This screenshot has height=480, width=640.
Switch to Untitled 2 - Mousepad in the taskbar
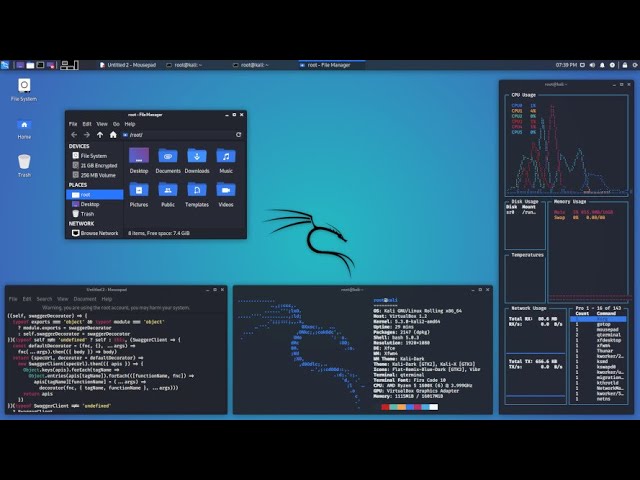[x=128, y=65]
